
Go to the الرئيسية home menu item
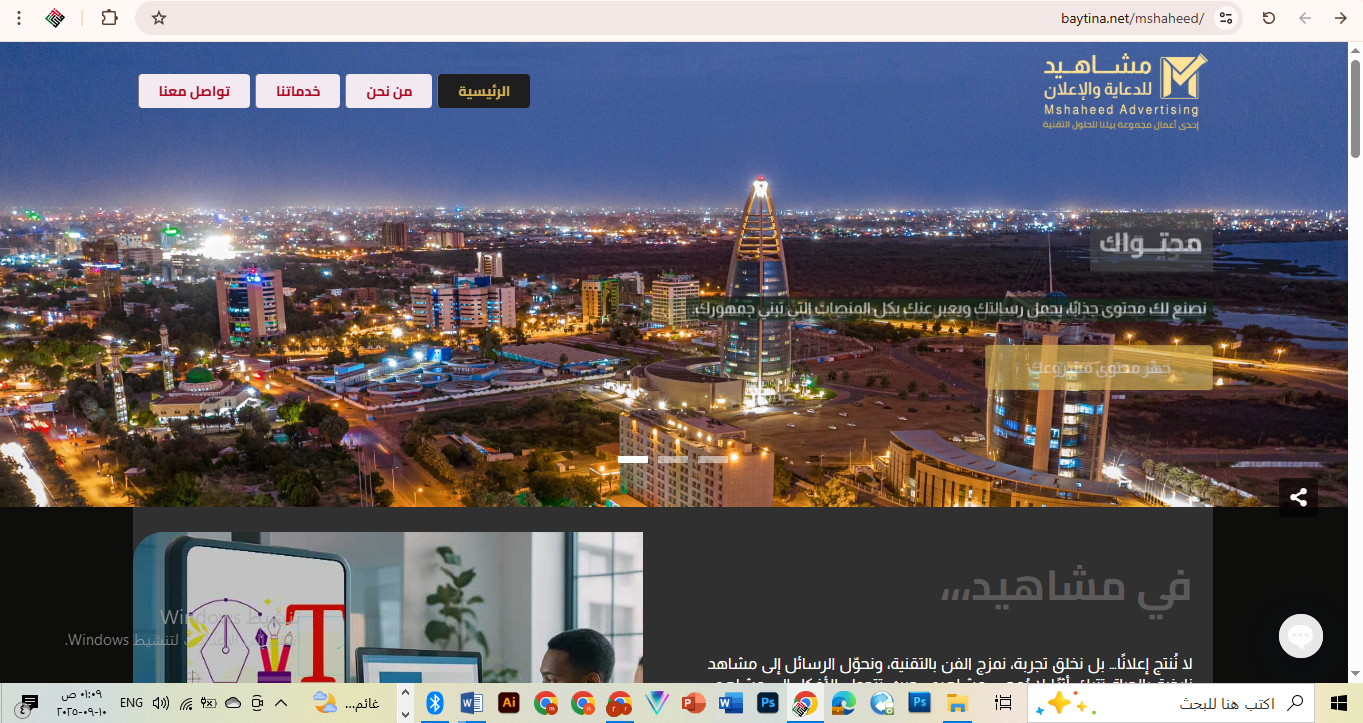(x=484, y=91)
